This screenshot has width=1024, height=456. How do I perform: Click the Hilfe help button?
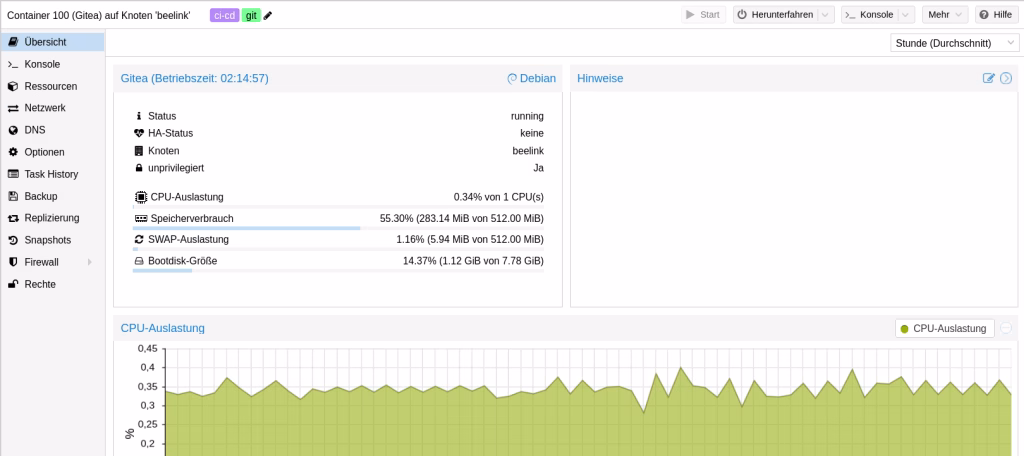pyautogui.click(x=996, y=15)
